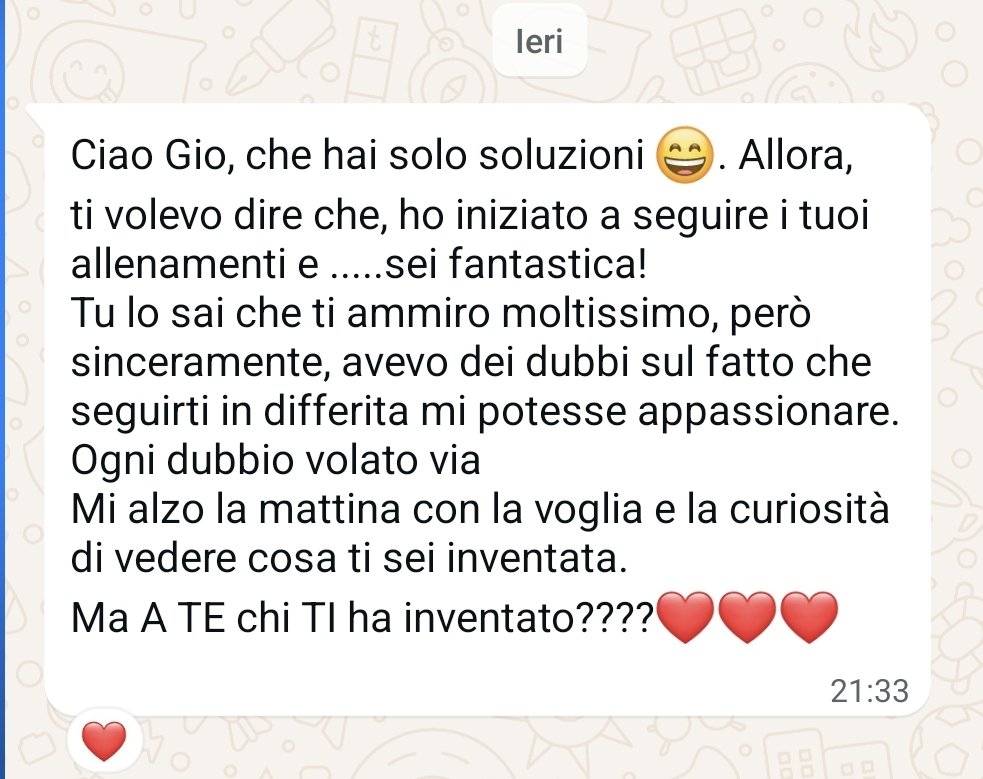Click the line 'Ogni dubbio volato via'
The width and height of the screenshot is (983, 779).
(x=276, y=461)
